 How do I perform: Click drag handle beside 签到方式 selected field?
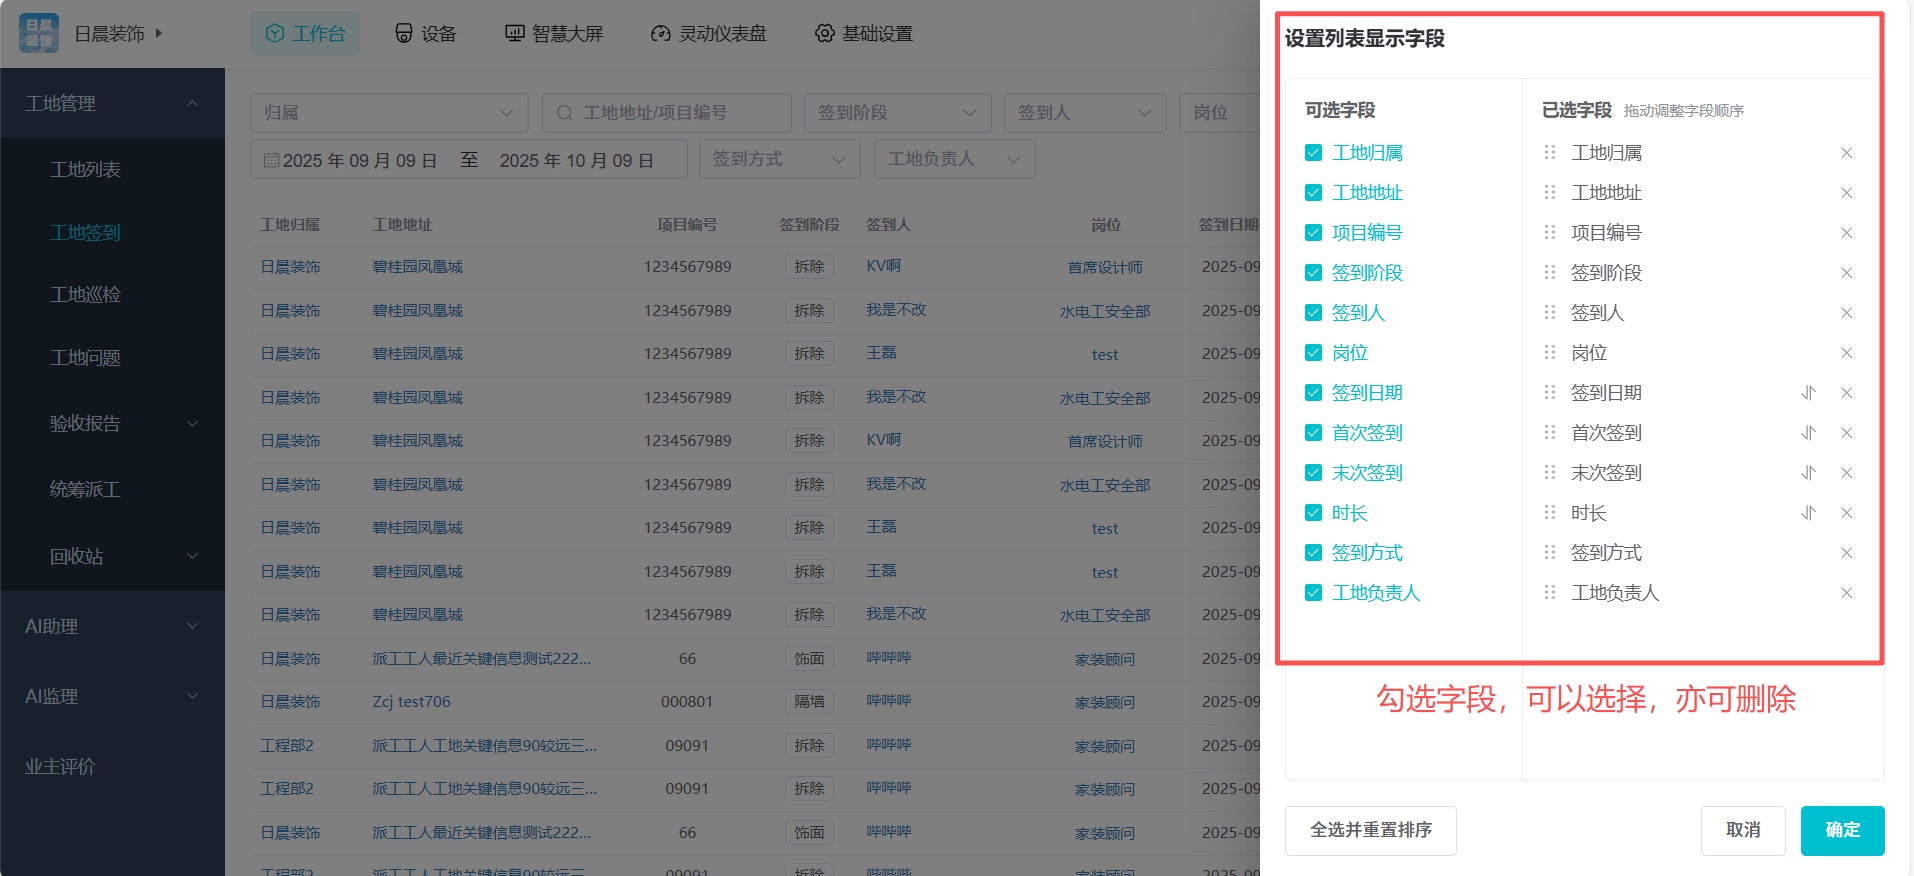1550,553
